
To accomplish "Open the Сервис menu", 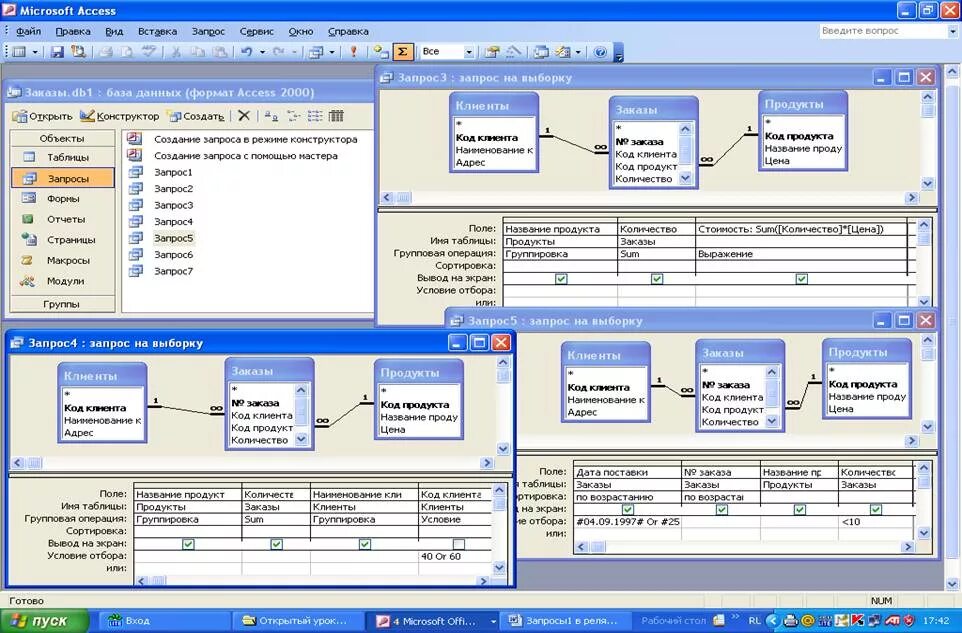I will coord(256,31).
